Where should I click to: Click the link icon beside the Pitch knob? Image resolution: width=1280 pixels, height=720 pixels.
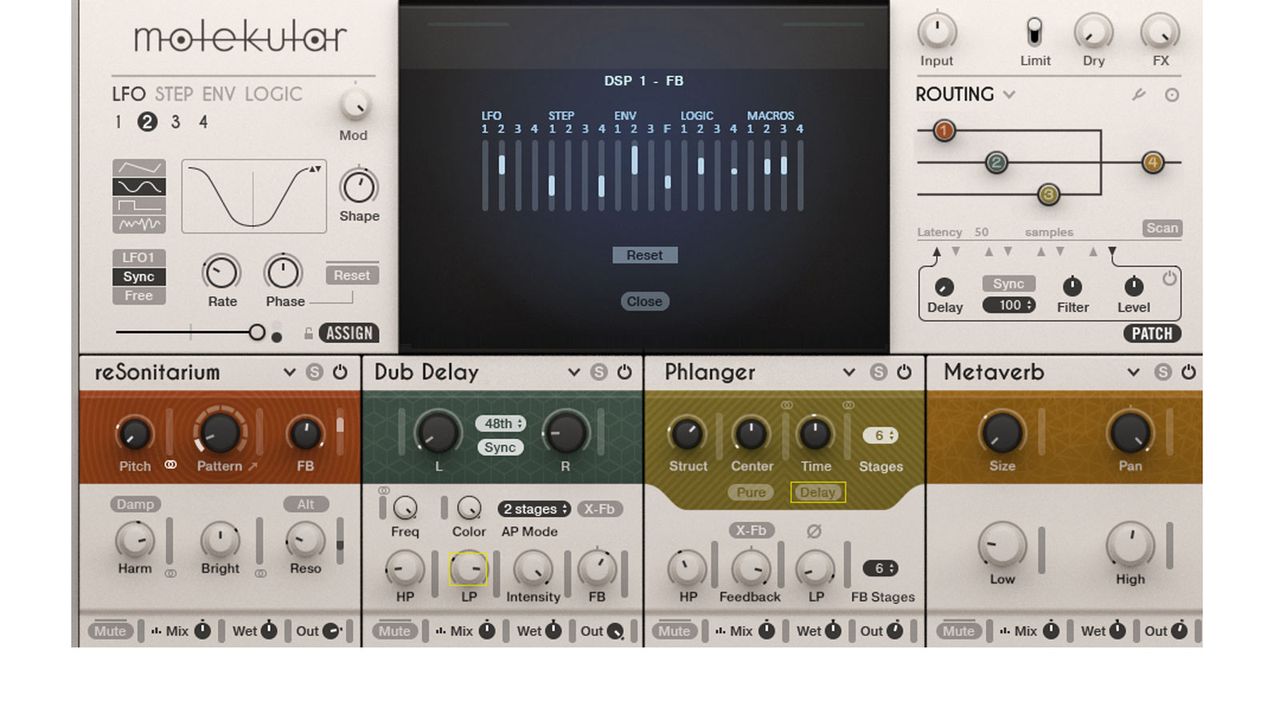(170, 465)
